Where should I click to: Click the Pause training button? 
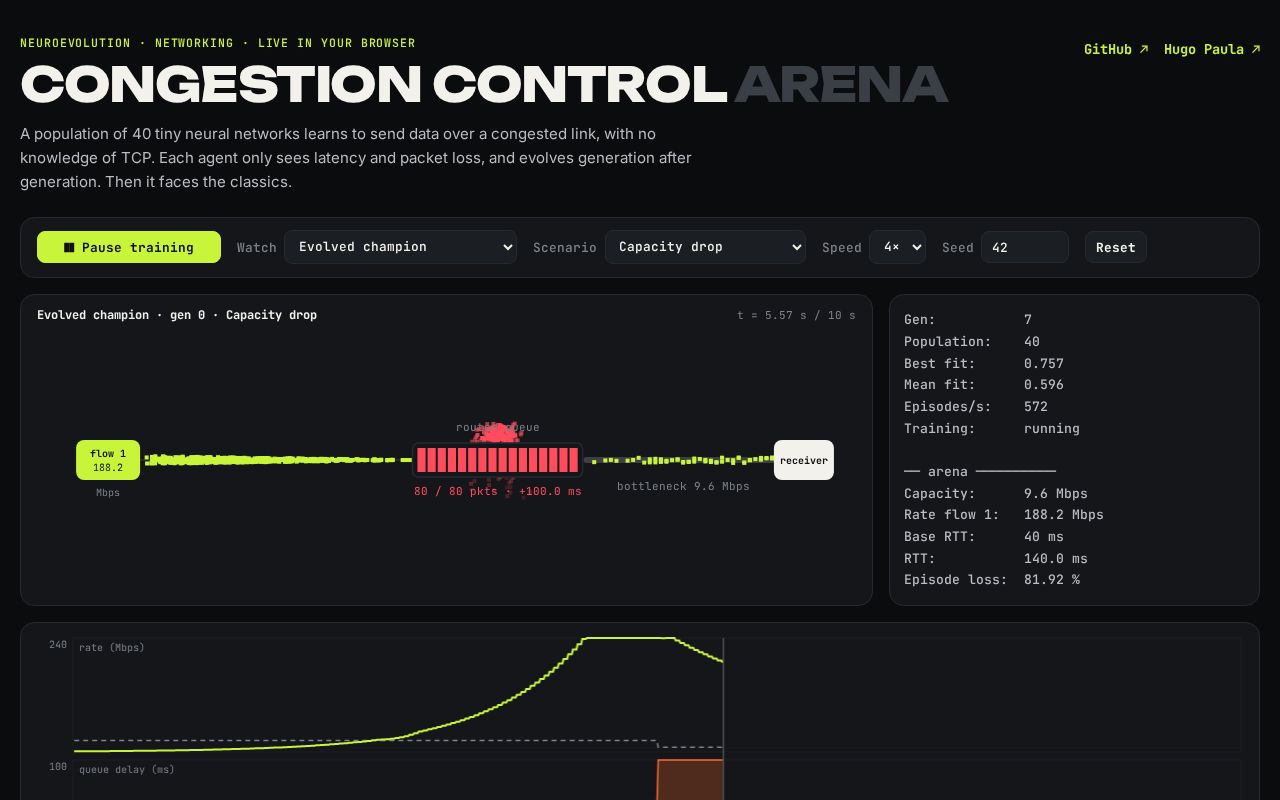pos(129,247)
